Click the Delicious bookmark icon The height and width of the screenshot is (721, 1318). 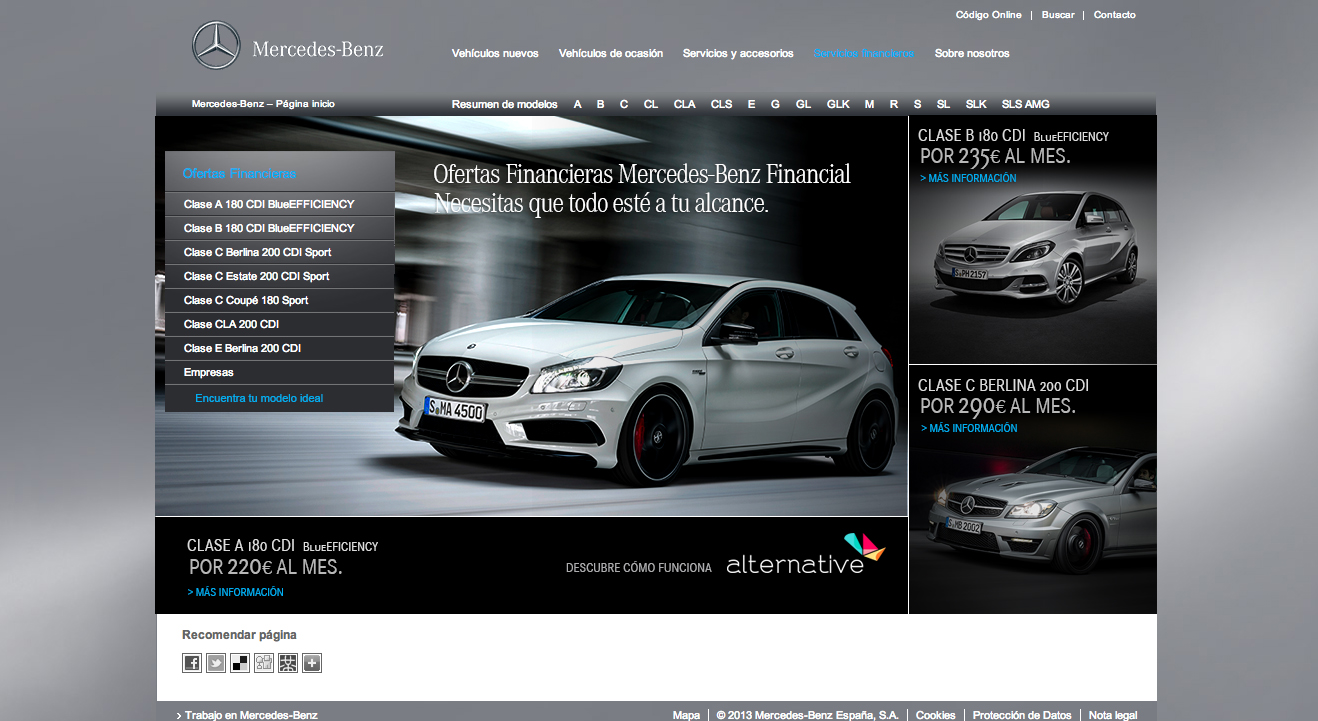[240, 663]
